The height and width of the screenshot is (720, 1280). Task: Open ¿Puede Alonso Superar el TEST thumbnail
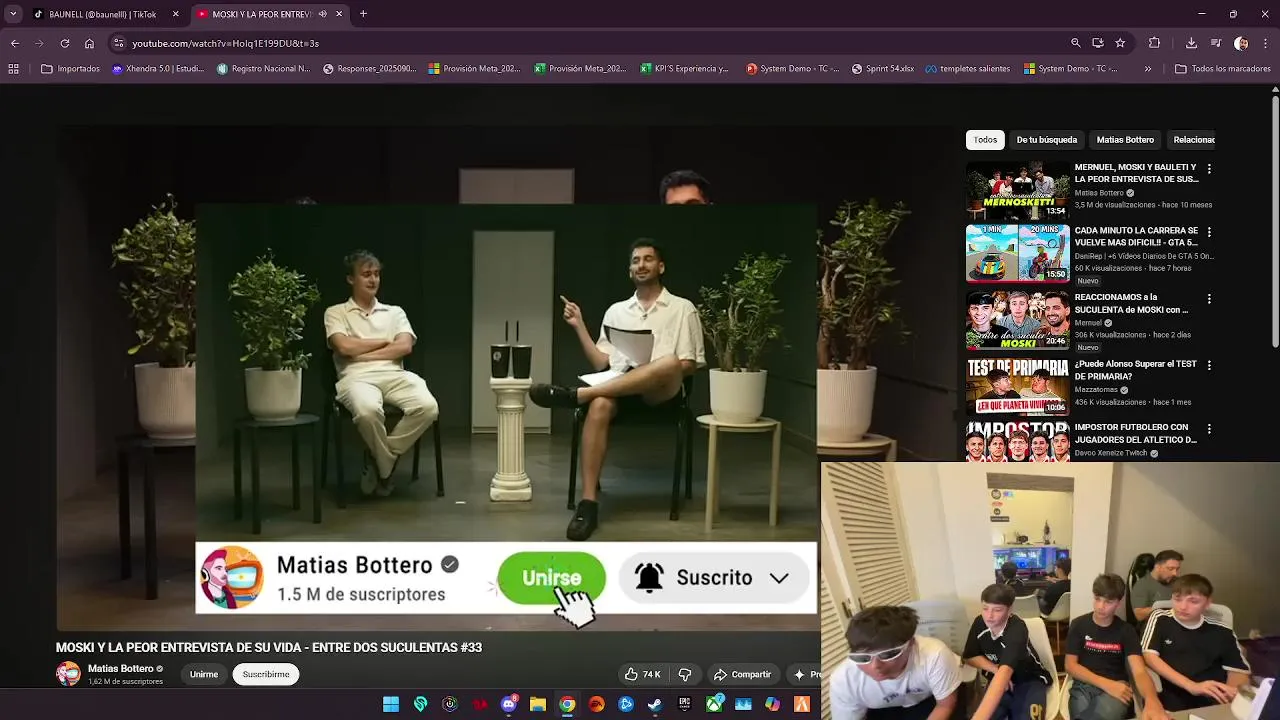(x=1017, y=386)
